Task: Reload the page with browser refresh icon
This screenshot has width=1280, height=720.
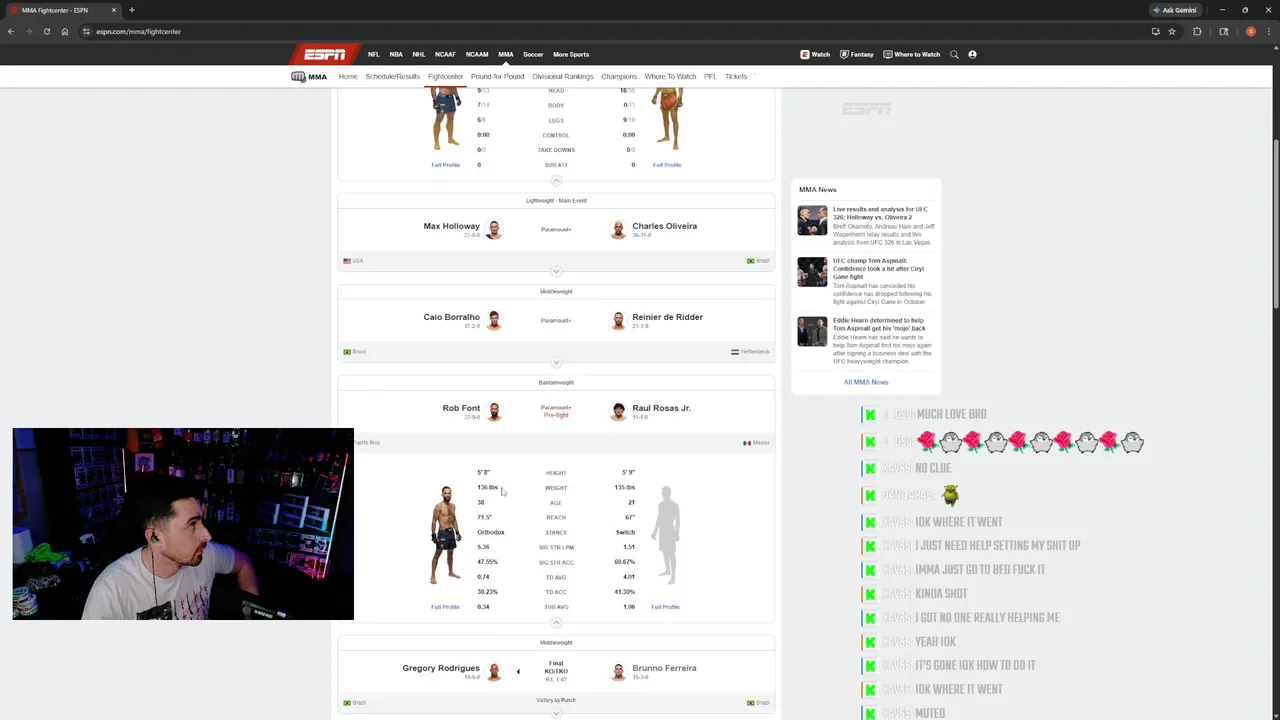Action: click(x=46, y=31)
